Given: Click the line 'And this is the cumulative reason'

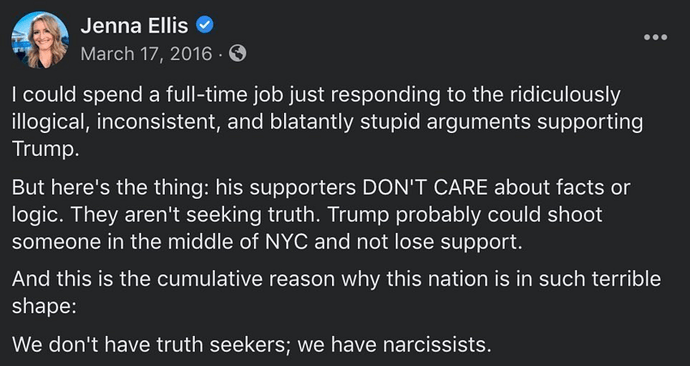Looking at the screenshot, I should click(x=336, y=292).
